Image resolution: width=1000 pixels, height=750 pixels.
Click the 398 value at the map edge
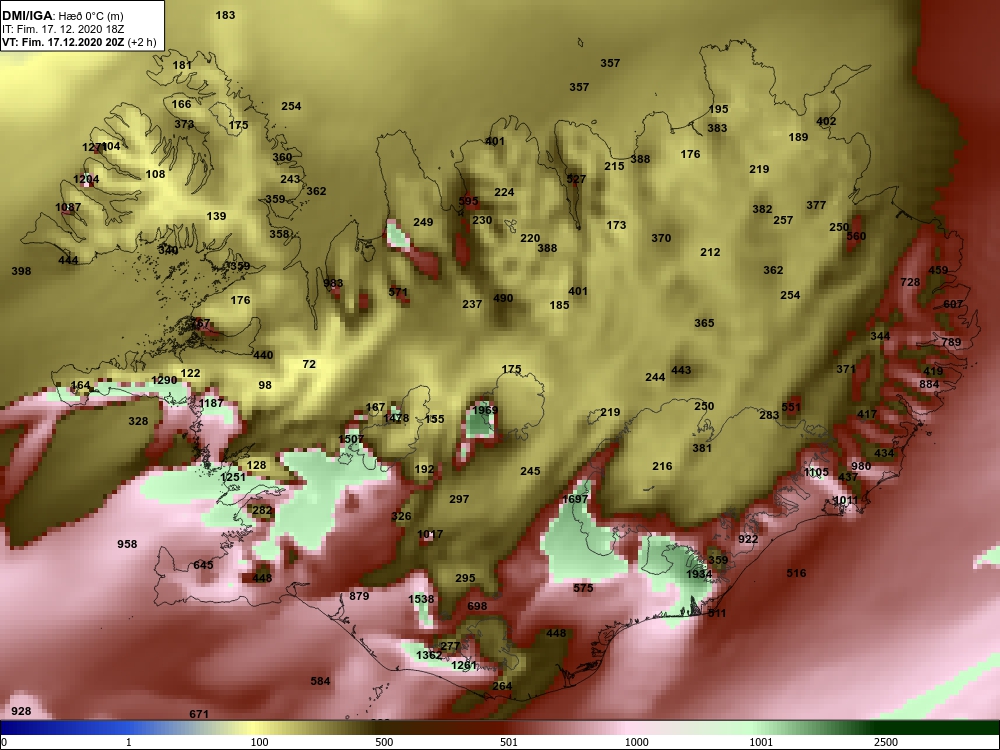[22, 271]
